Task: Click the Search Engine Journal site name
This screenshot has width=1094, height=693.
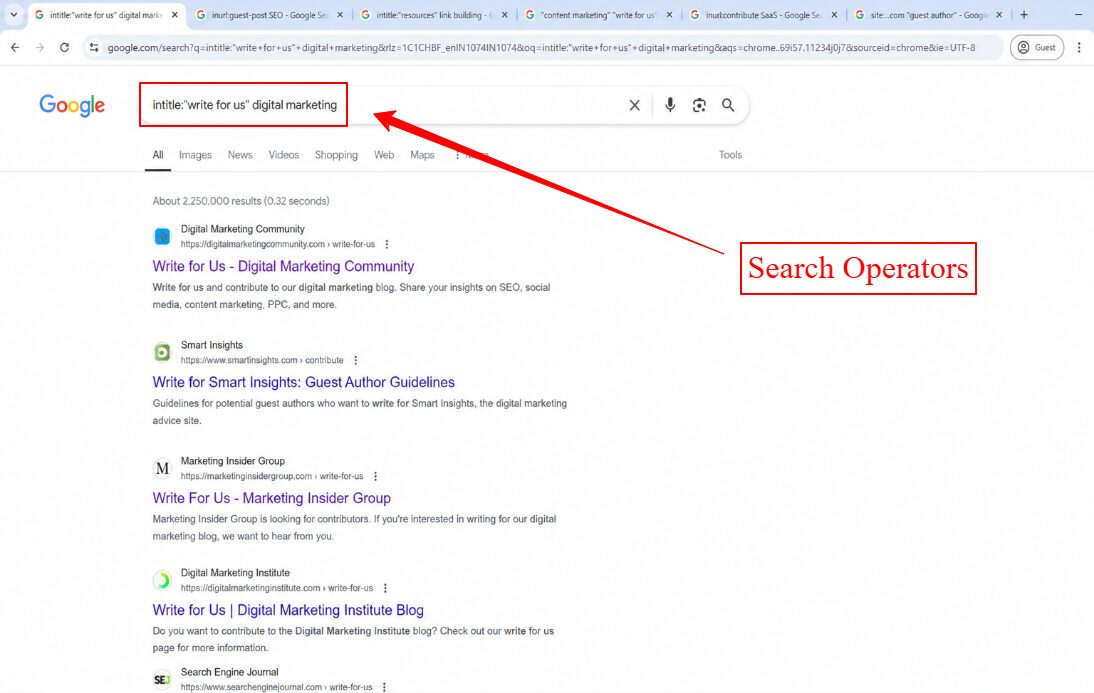Action: click(x=230, y=672)
